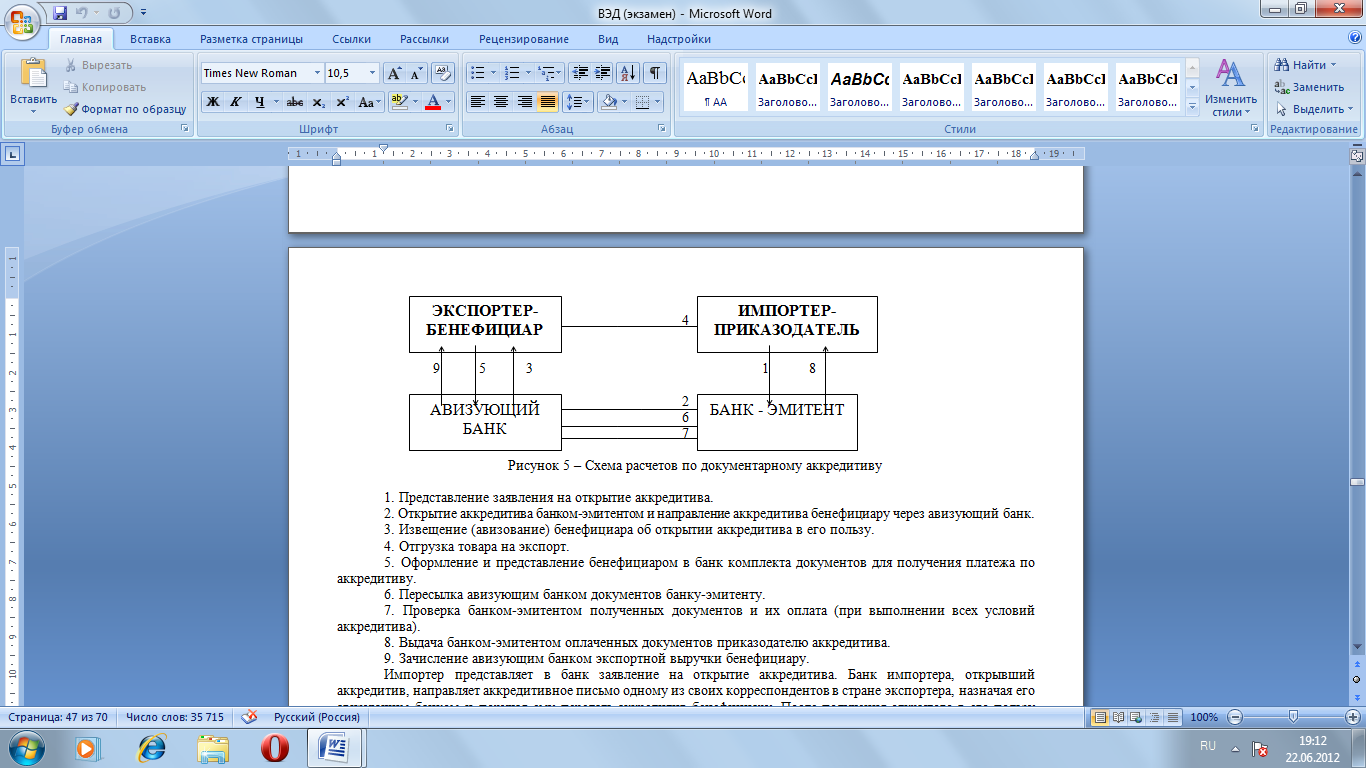
Task: Toggle italic (К) formatting
Action: coord(236,102)
